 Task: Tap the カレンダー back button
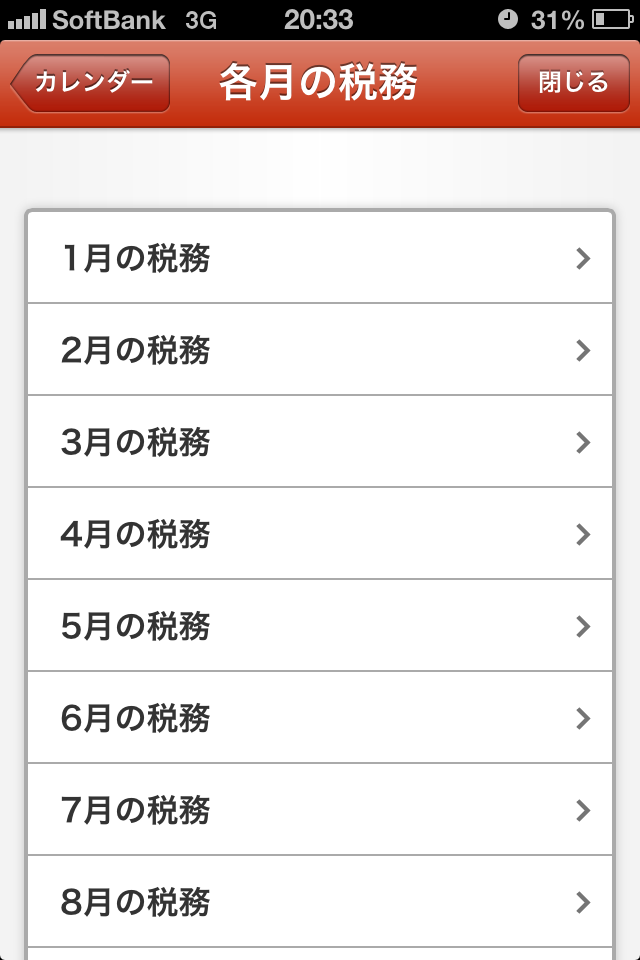pos(92,83)
